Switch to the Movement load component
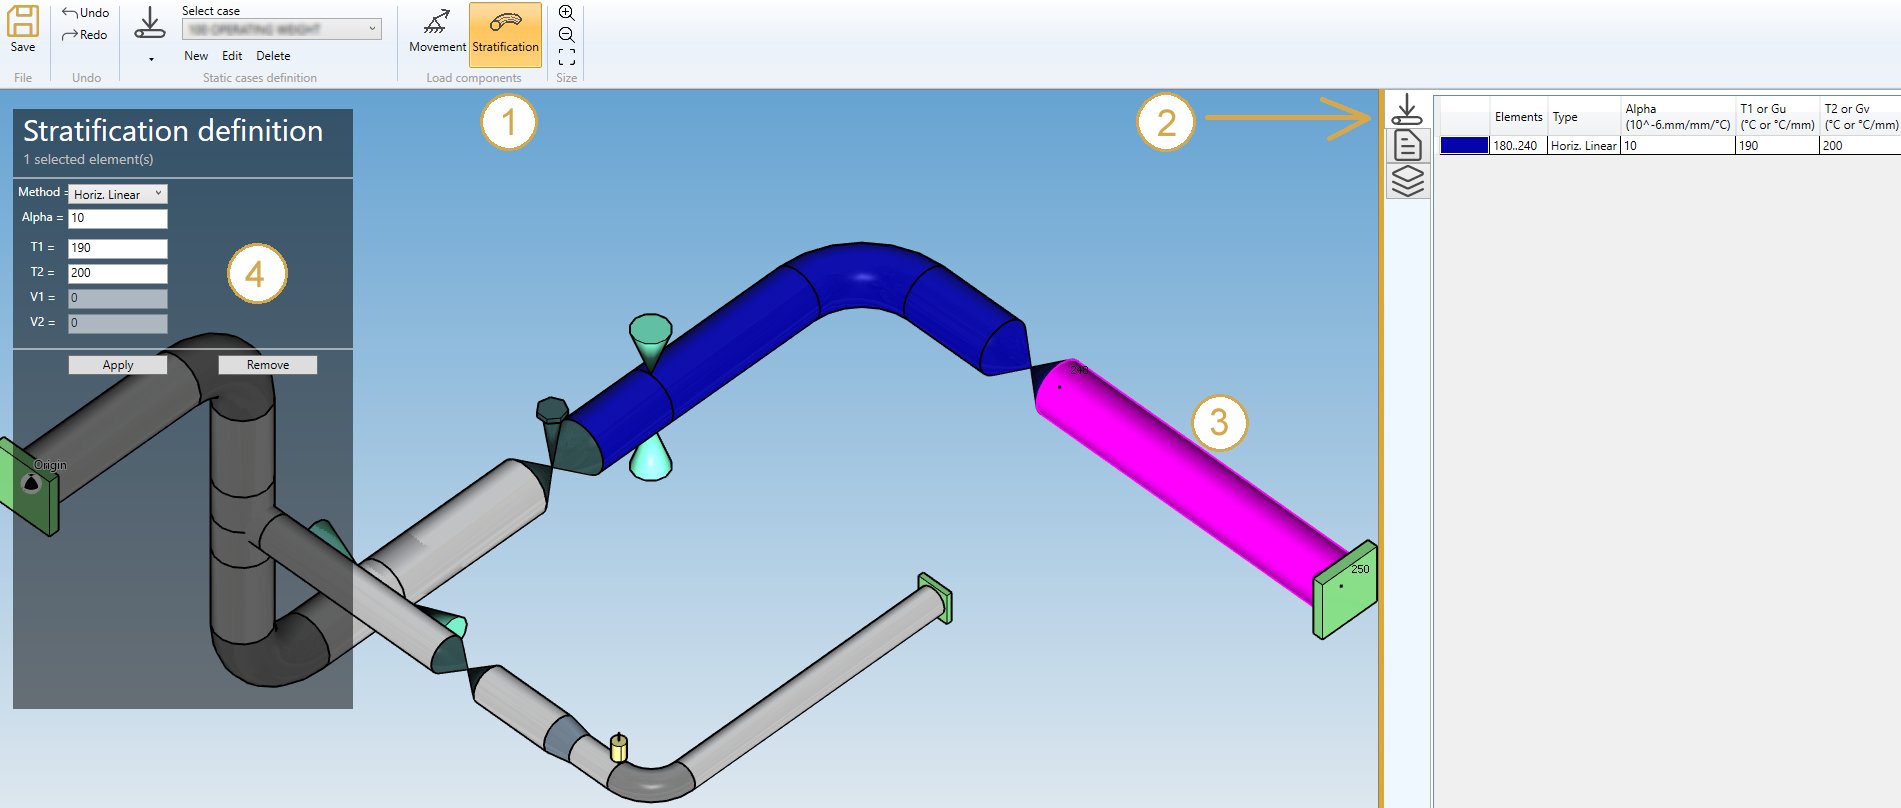1901x808 pixels. click(437, 33)
